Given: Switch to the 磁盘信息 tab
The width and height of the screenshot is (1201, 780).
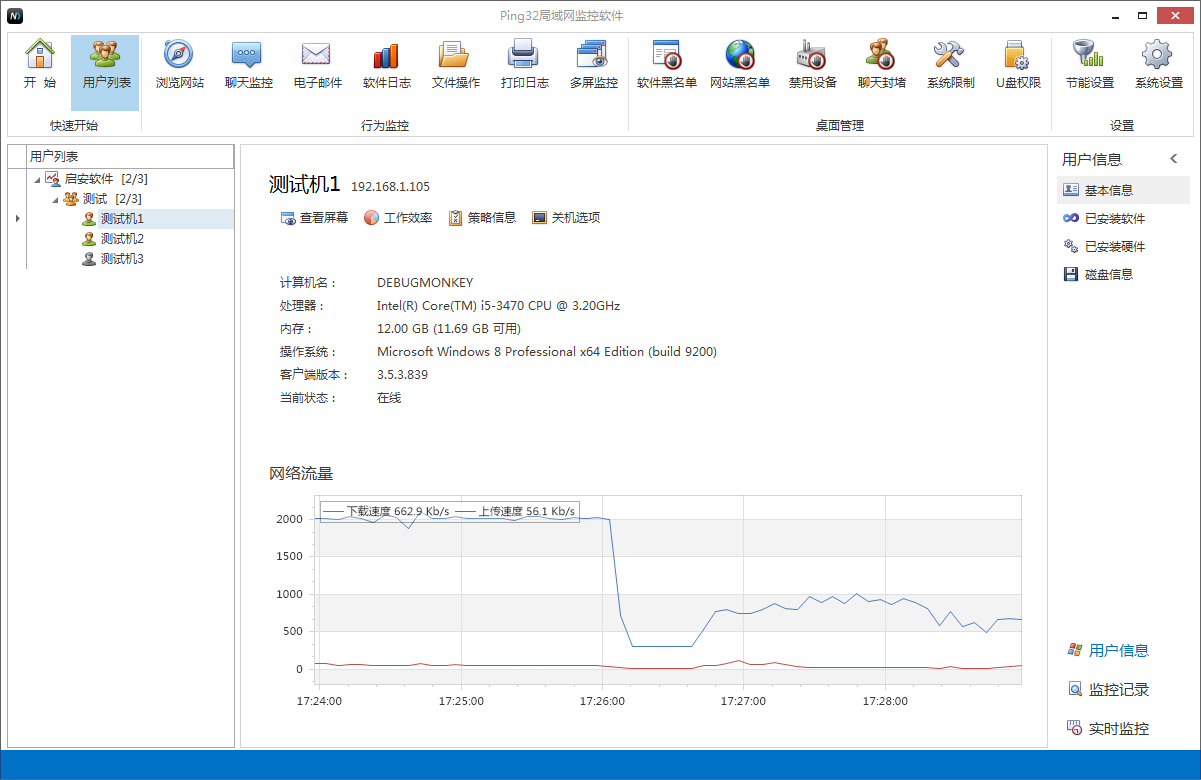Looking at the screenshot, I should [x=1113, y=274].
